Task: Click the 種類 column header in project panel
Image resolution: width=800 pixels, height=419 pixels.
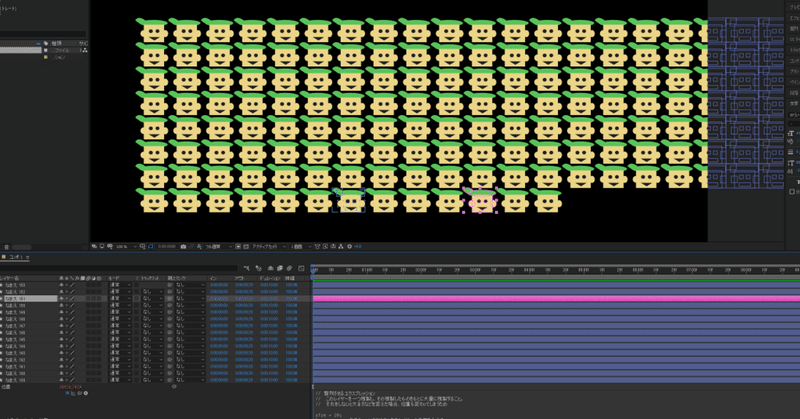Action: pos(56,43)
